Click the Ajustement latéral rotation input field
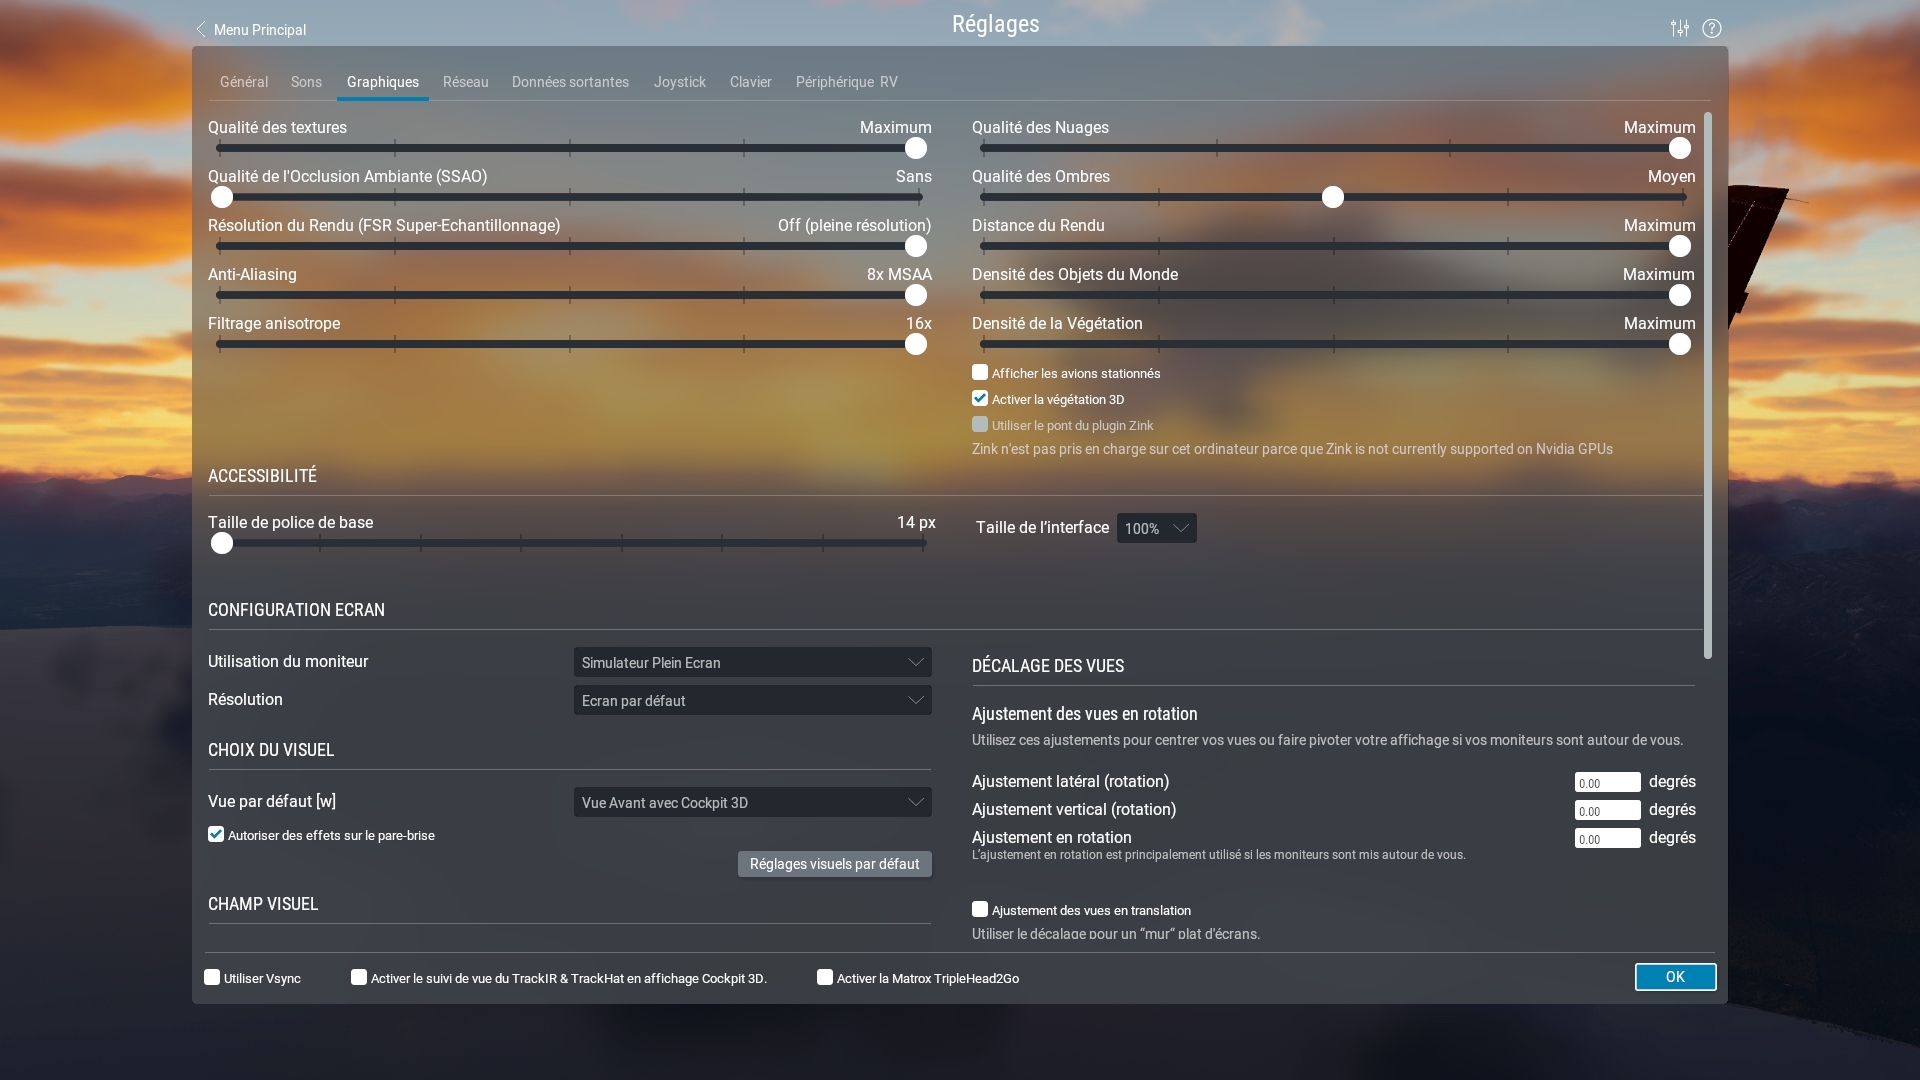Image resolution: width=1920 pixels, height=1080 pixels. pos(1606,783)
